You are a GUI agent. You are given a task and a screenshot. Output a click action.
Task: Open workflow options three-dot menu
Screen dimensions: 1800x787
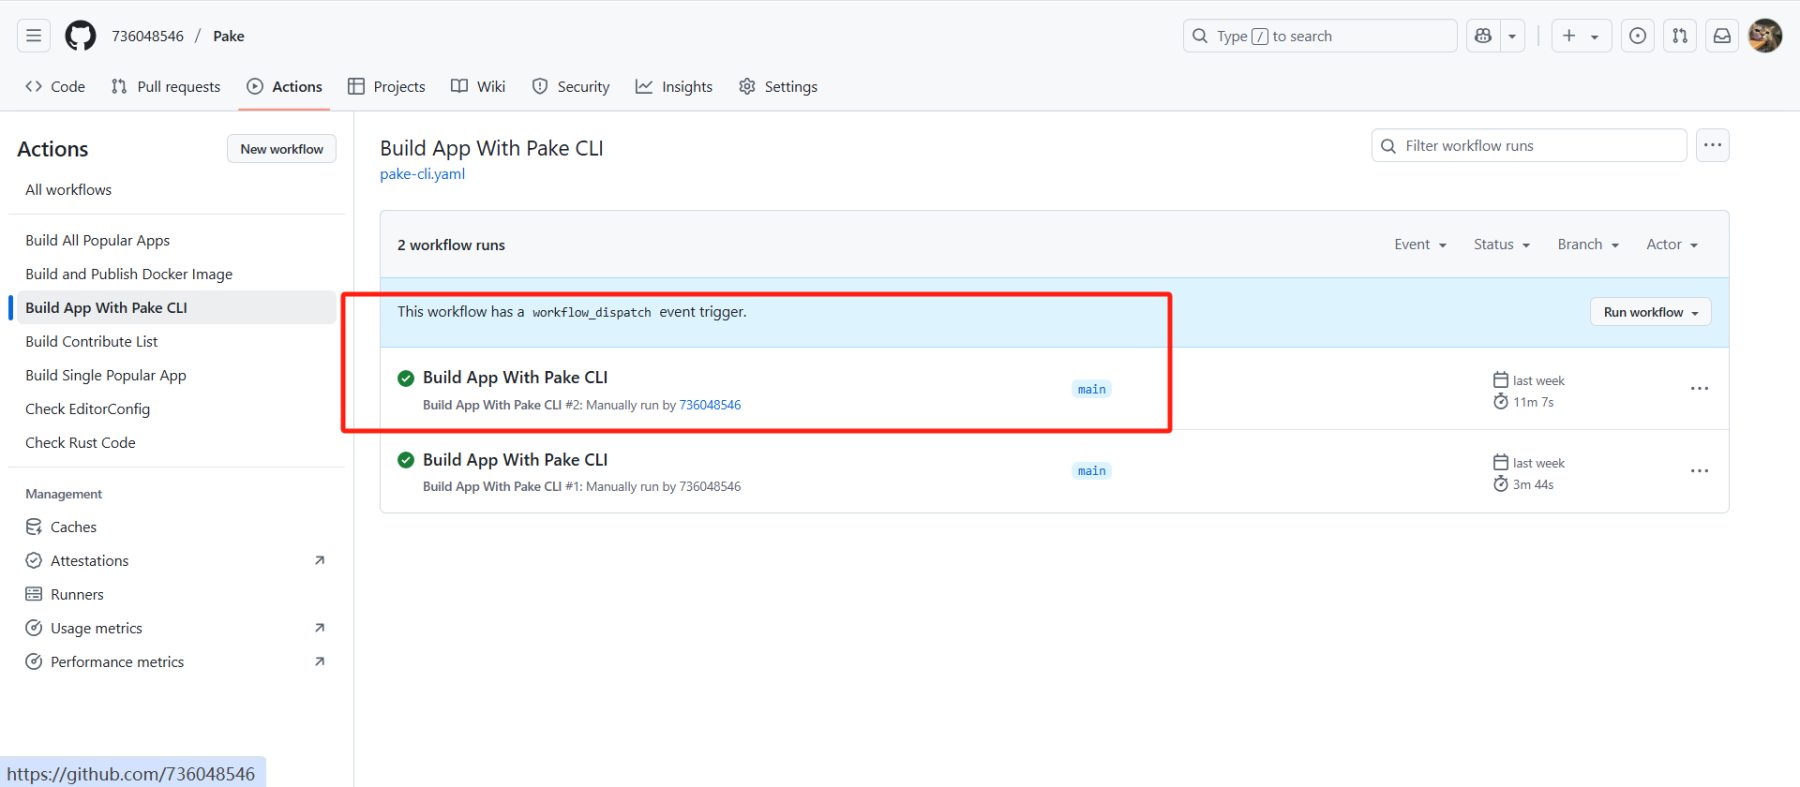(1713, 146)
